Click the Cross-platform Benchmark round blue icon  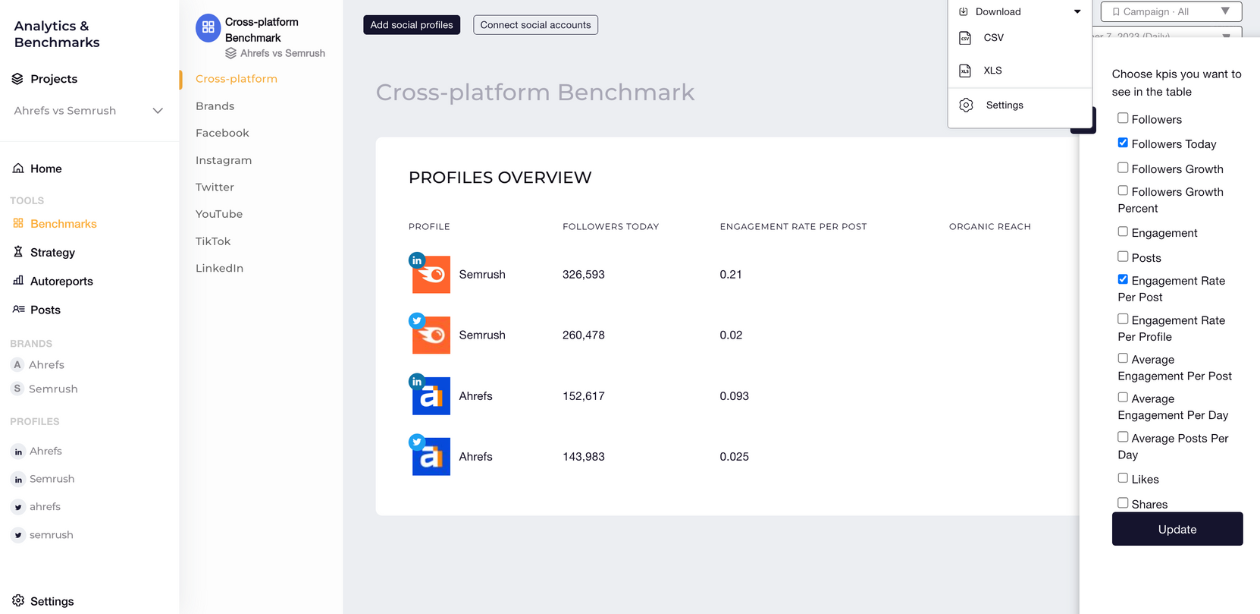click(x=208, y=28)
